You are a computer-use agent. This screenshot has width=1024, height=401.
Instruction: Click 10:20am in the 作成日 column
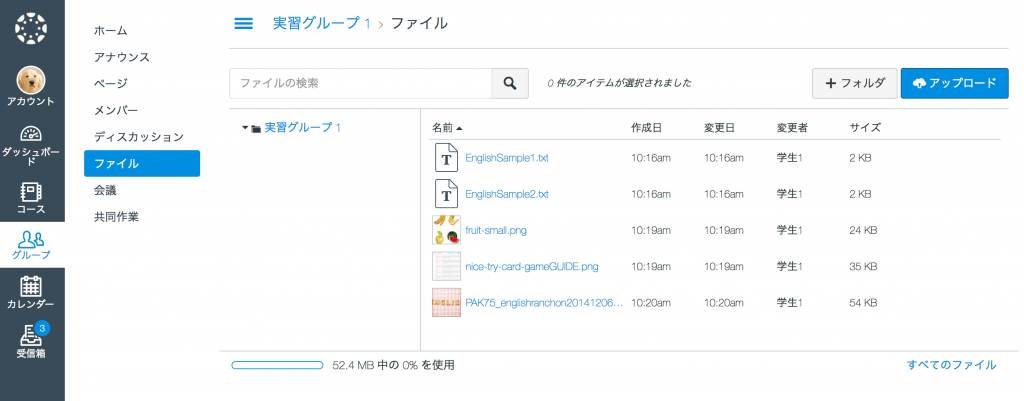click(651, 303)
